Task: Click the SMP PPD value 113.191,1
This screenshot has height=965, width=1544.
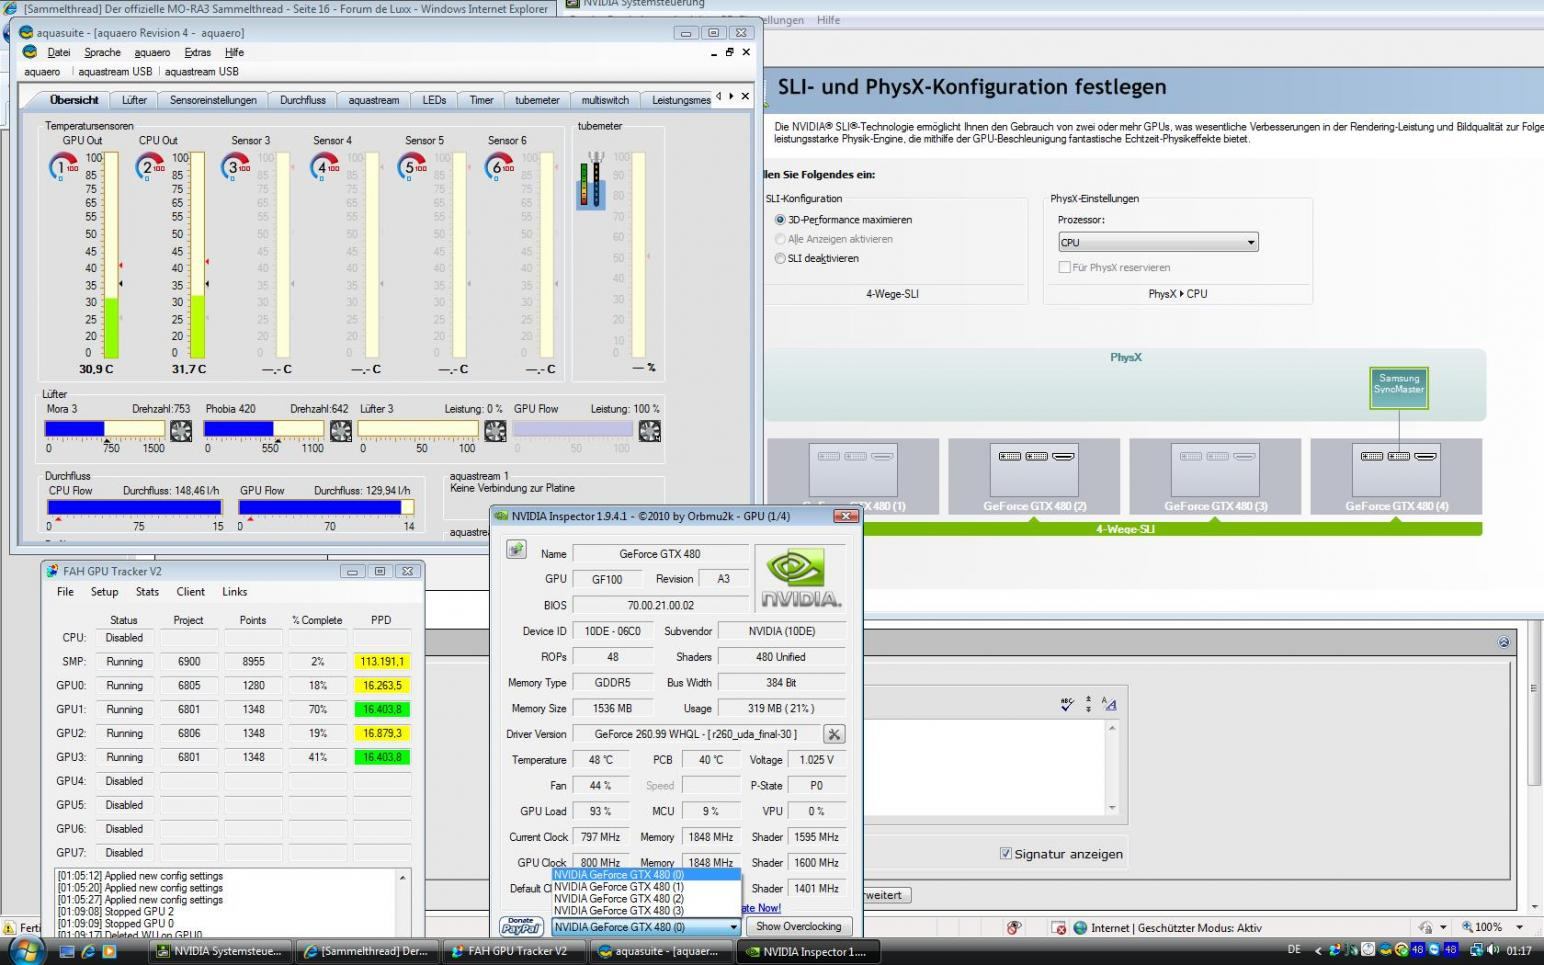Action: point(382,662)
